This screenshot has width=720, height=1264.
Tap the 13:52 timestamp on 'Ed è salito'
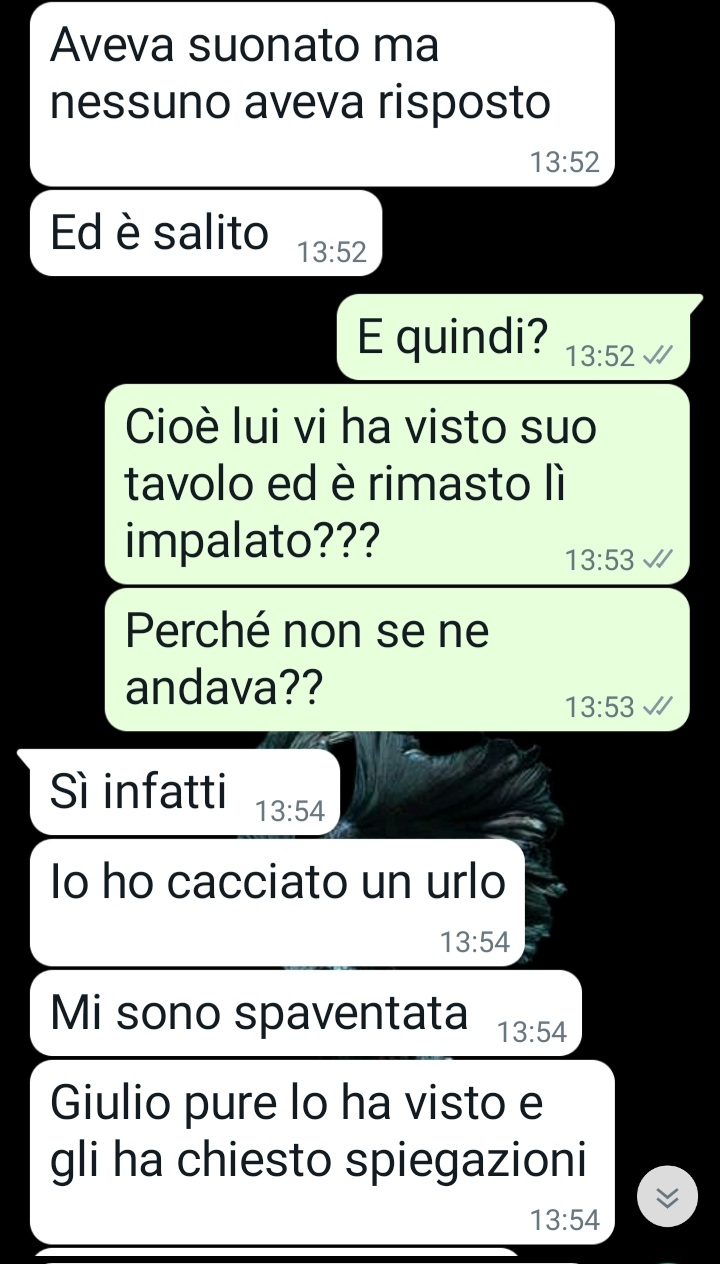332,254
